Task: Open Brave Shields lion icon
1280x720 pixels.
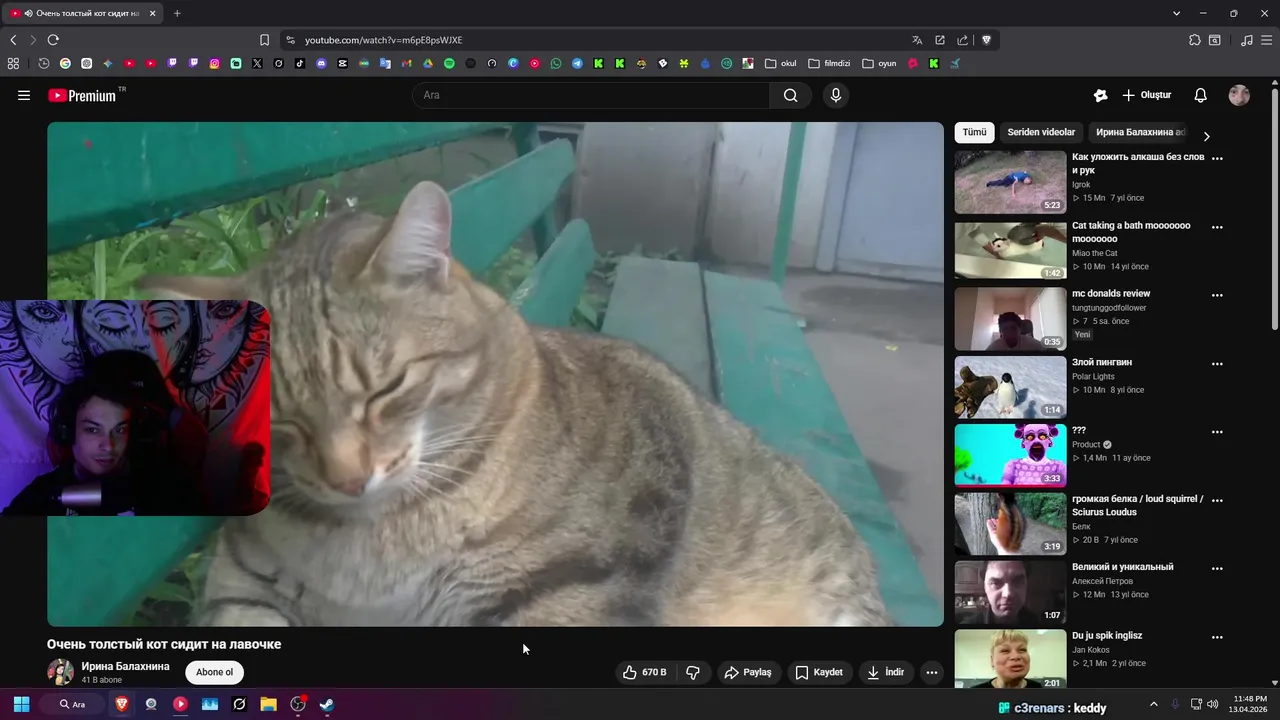Action: click(x=986, y=40)
